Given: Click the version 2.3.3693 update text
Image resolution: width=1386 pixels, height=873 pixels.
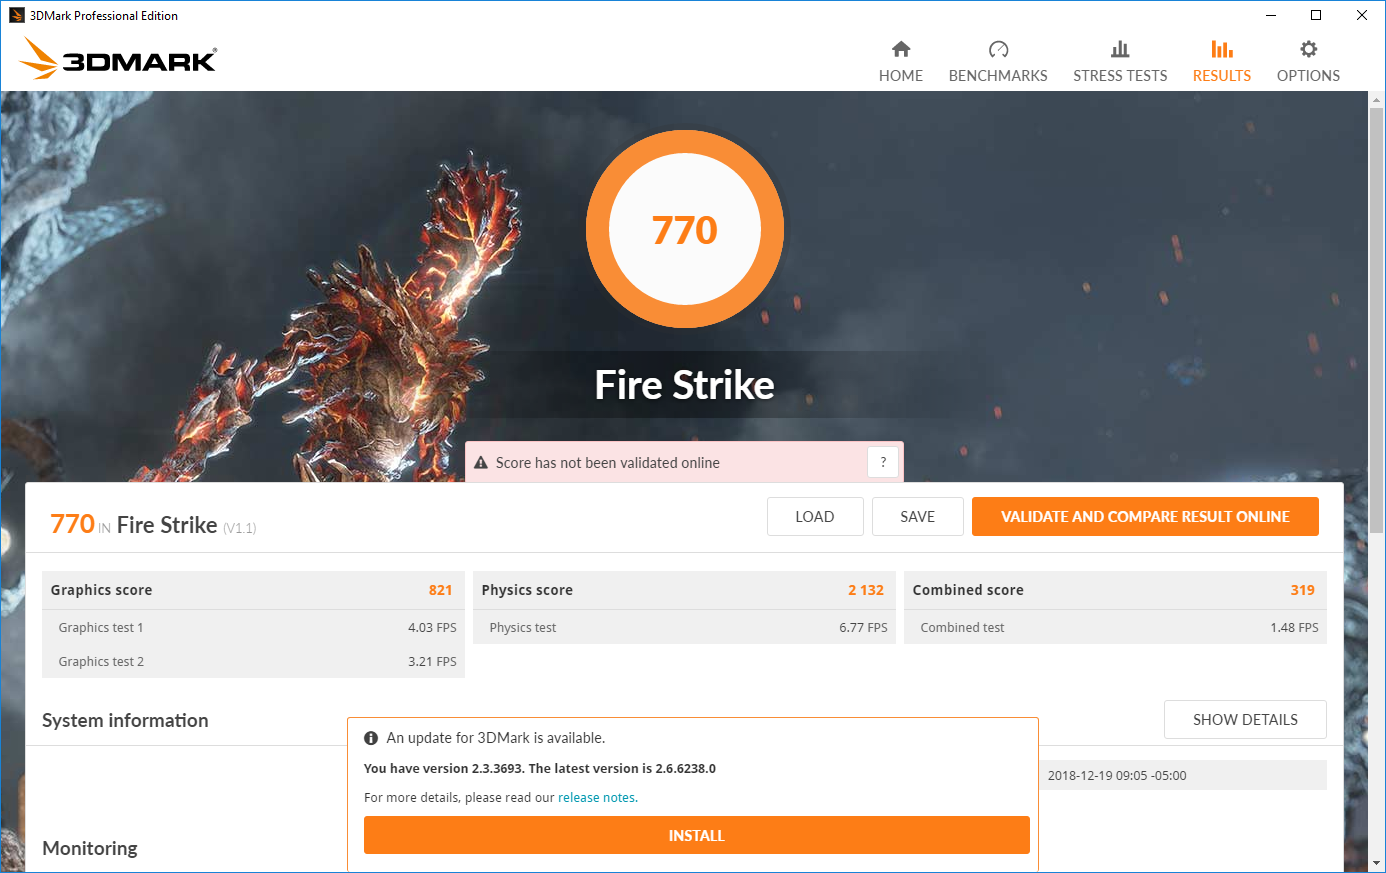Looking at the screenshot, I should 540,769.
